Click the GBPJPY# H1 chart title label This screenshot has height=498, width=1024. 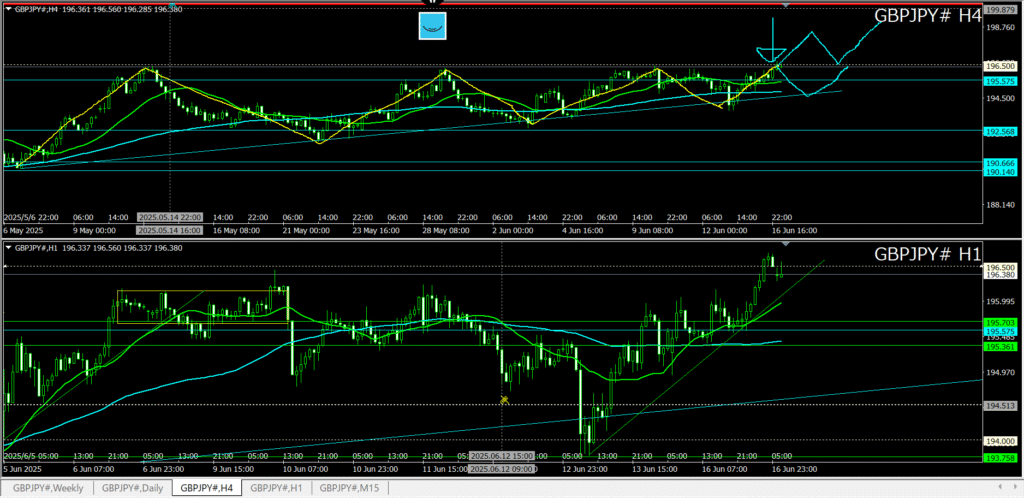[x=928, y=255]
